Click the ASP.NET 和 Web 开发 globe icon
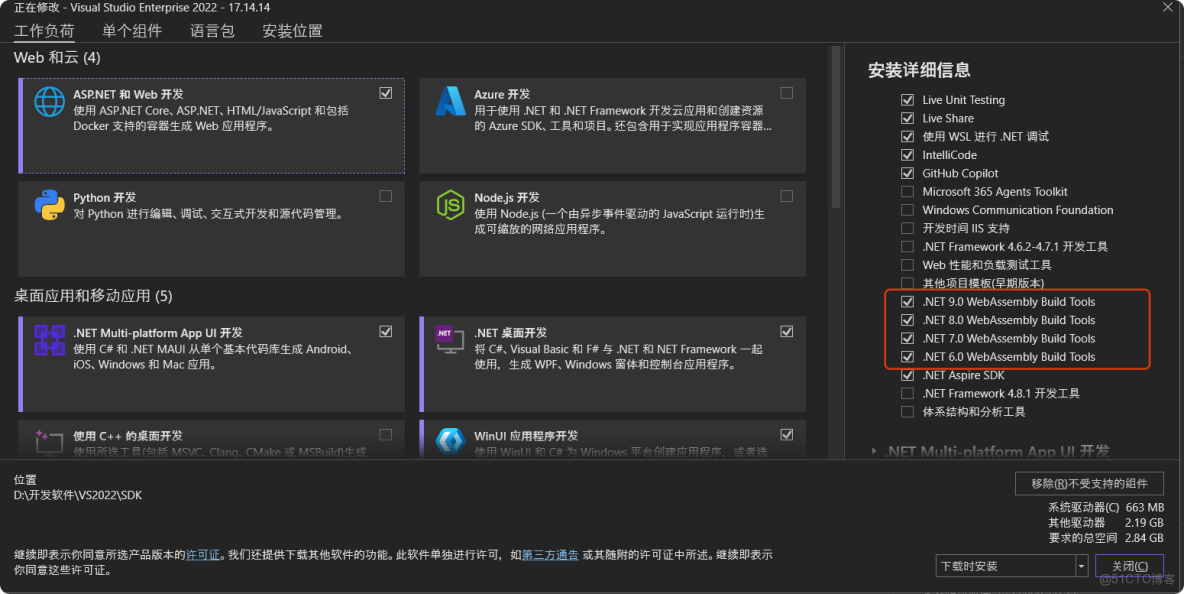The width and height of the screenshot is (1184, 594). [x=49, y=100]
